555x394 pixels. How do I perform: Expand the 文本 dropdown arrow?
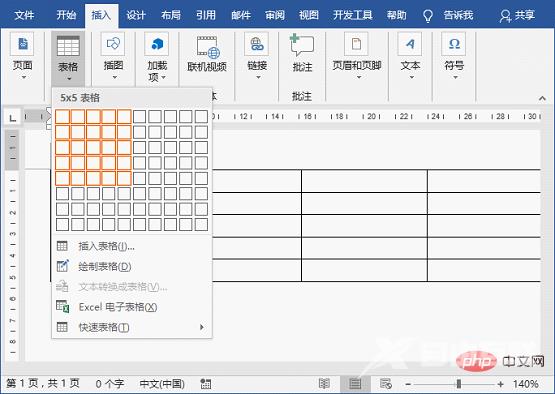[412, 77]
